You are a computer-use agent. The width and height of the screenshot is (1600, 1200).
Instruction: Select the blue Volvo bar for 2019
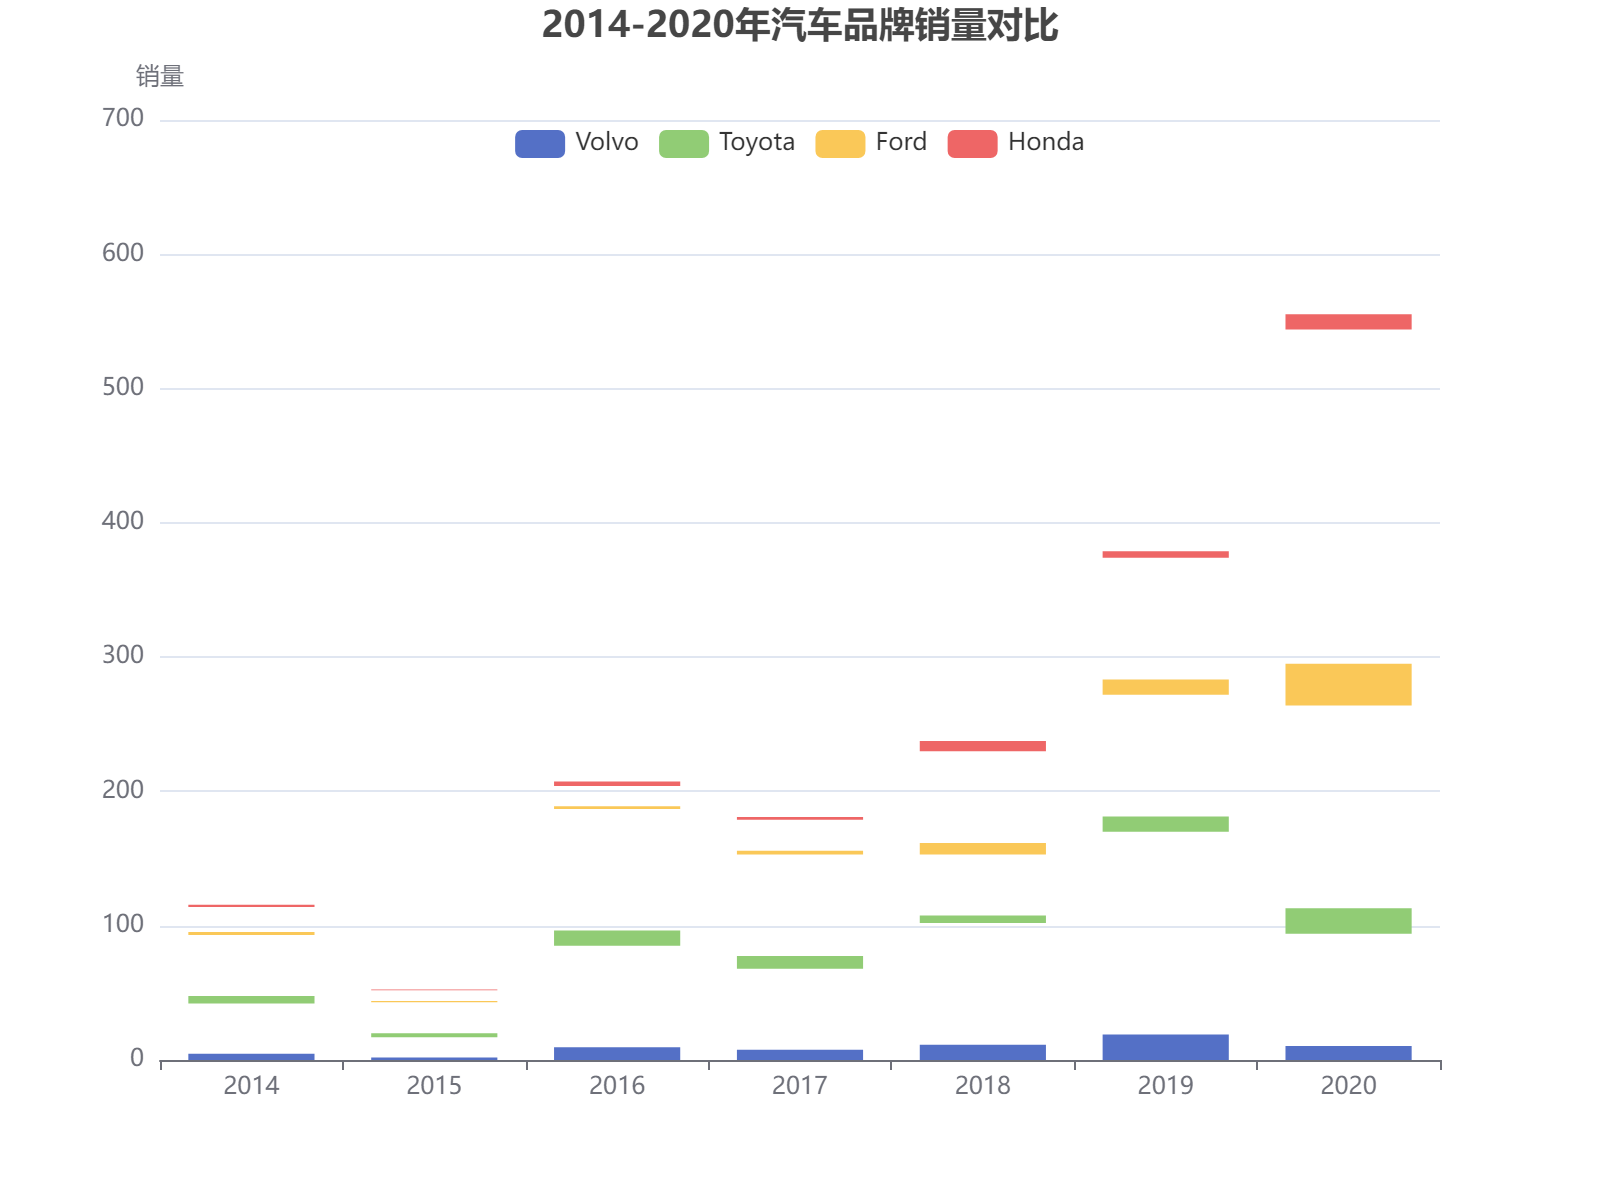[x=1166, y=1048]
